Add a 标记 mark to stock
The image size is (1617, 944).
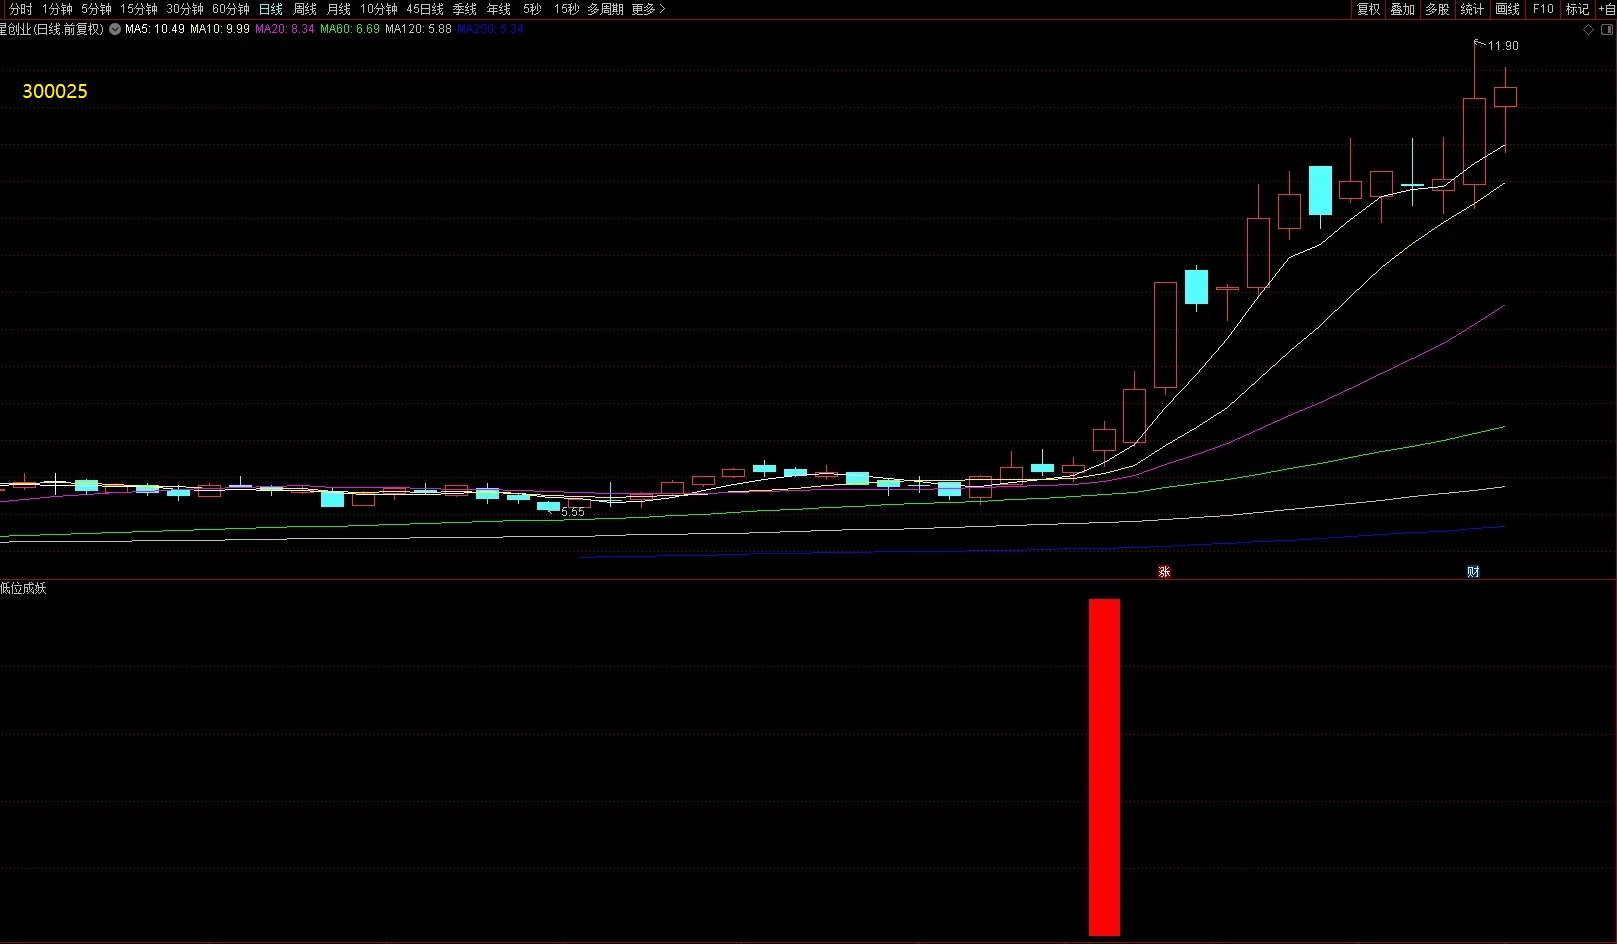1577,9
